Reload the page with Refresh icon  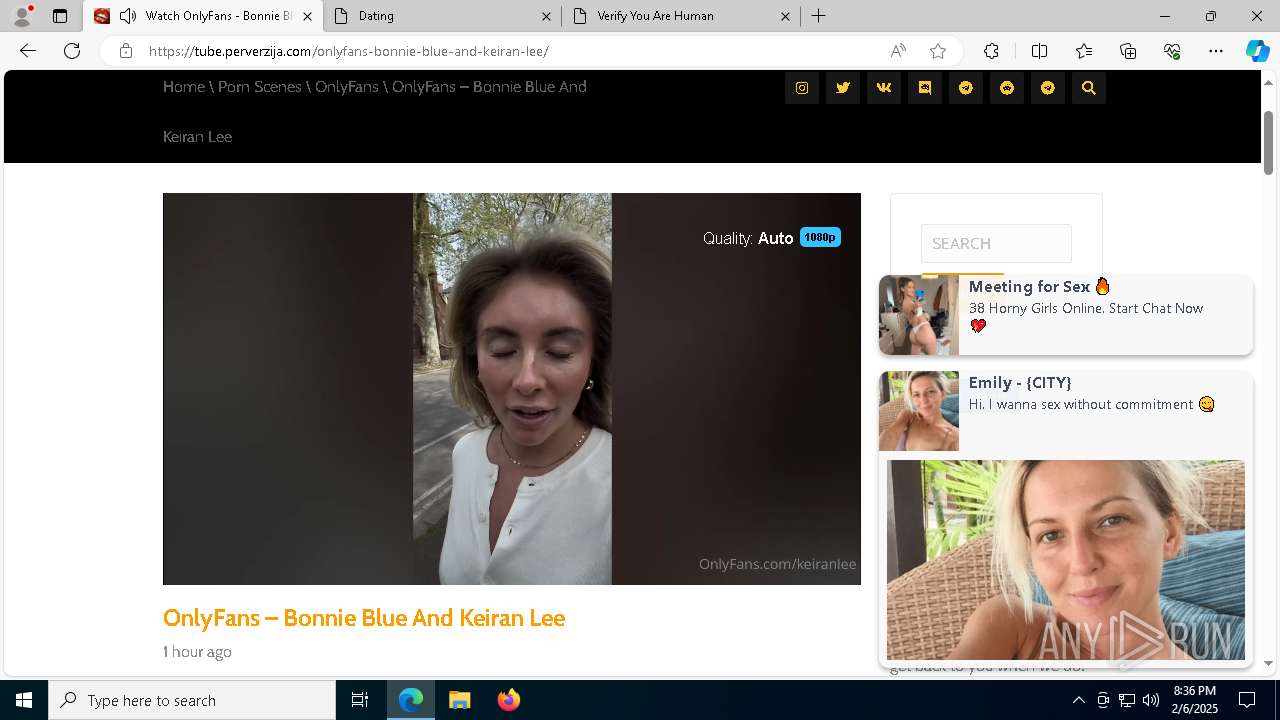[72, 51]
